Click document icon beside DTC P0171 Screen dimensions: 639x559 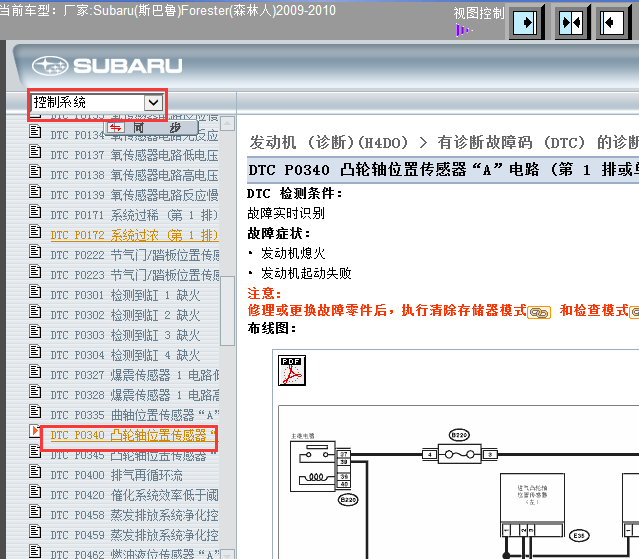click(x=35, y=211)
